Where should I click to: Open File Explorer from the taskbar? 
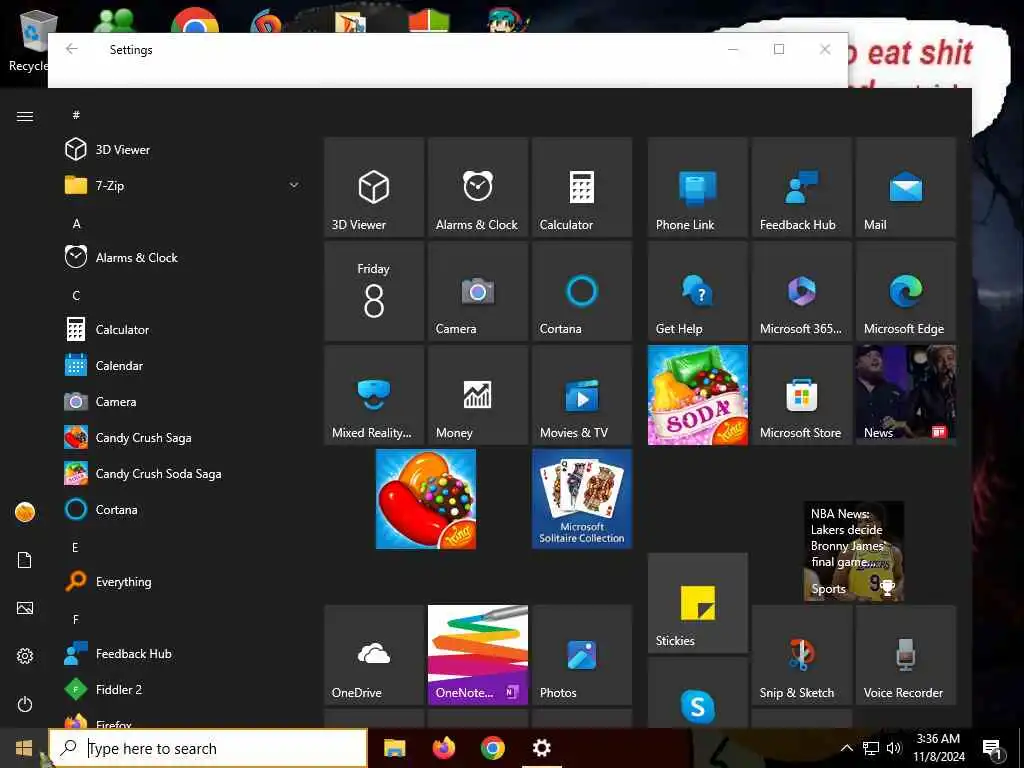(x=394, y=748)
